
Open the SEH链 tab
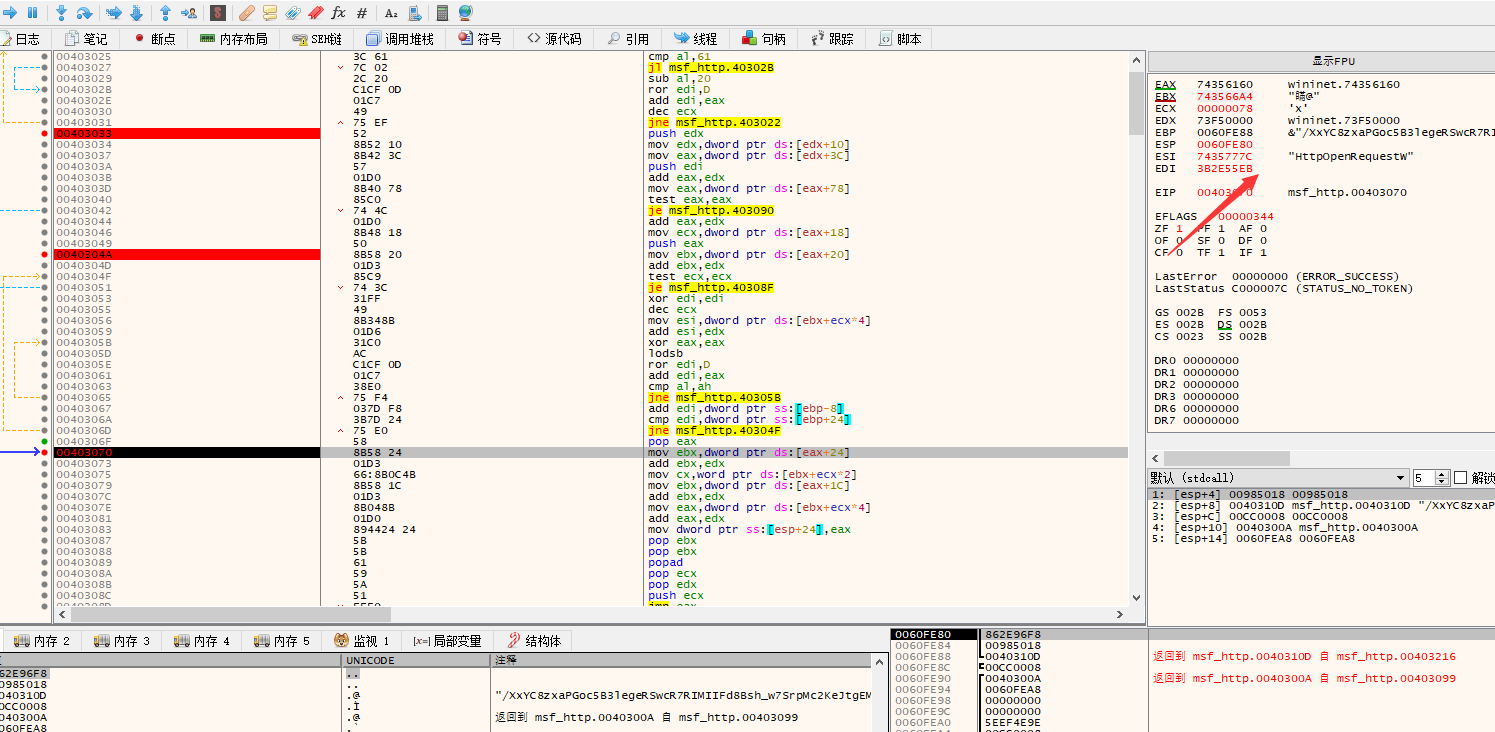click(x=318, y=39)
